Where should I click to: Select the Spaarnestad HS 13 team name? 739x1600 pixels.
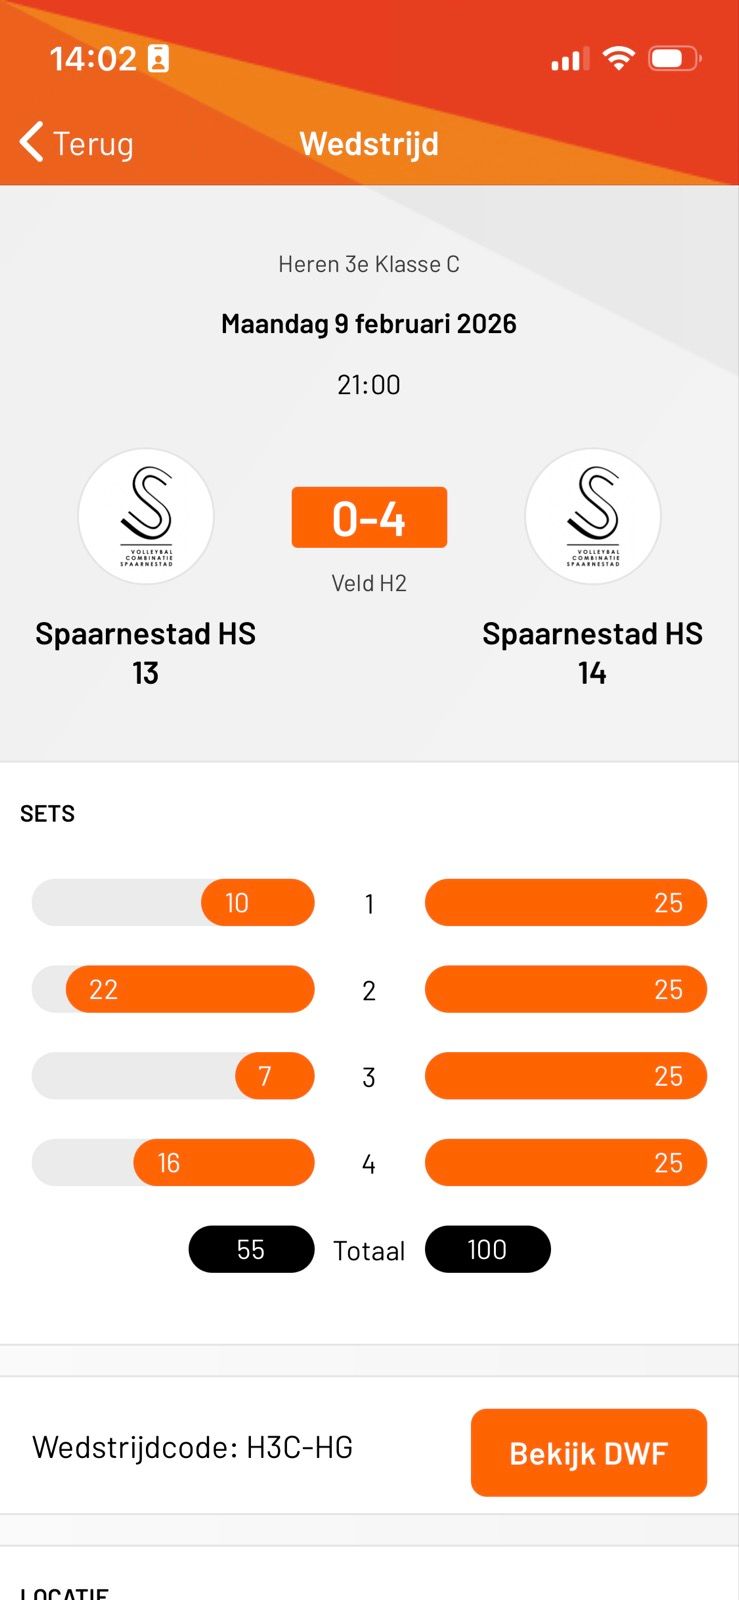[x=146, y=652]
